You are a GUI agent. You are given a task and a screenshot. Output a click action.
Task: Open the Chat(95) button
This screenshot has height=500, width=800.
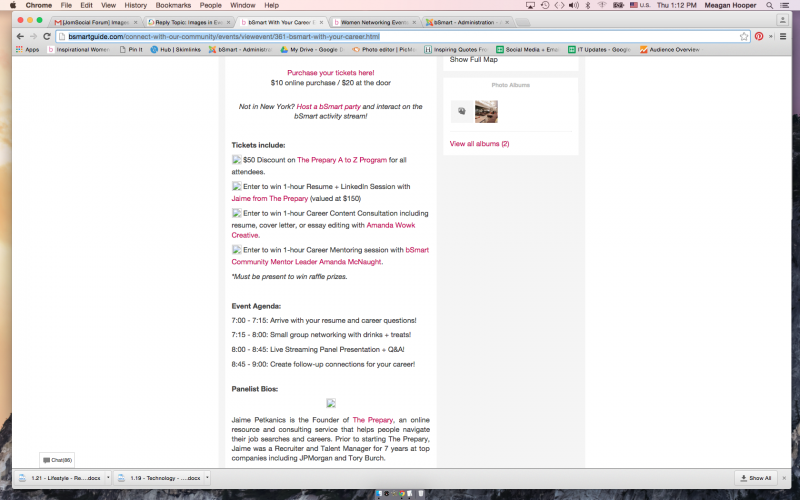(57, 460)
